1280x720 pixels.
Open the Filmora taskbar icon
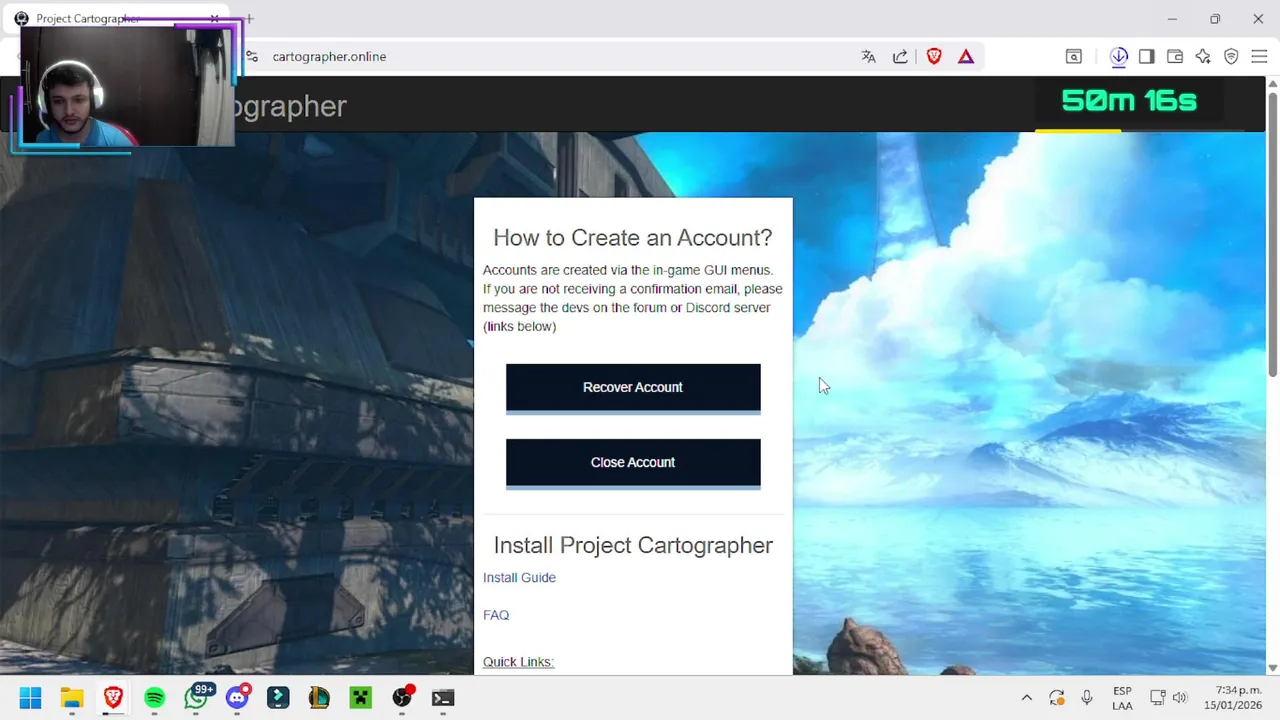[278, 698]
